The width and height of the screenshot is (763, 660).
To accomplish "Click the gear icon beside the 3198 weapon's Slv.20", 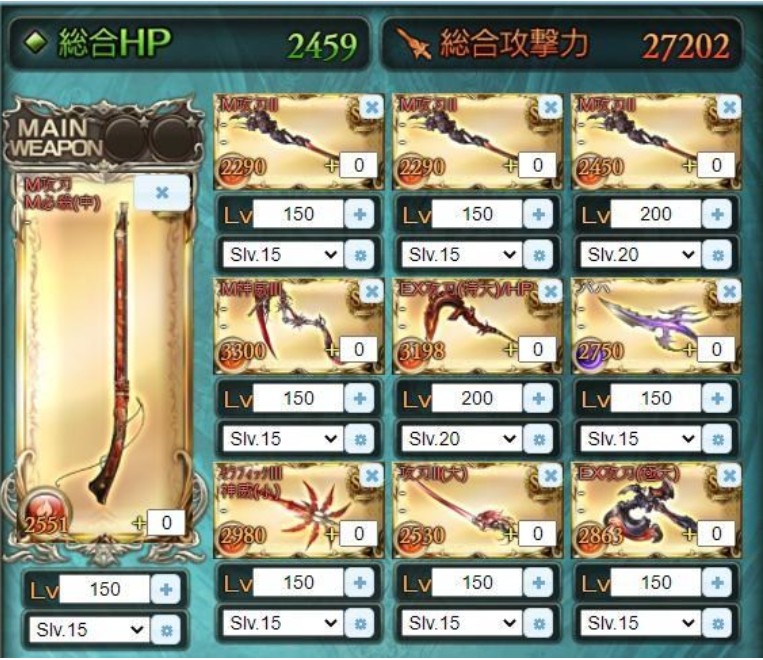I will [539, 440].
